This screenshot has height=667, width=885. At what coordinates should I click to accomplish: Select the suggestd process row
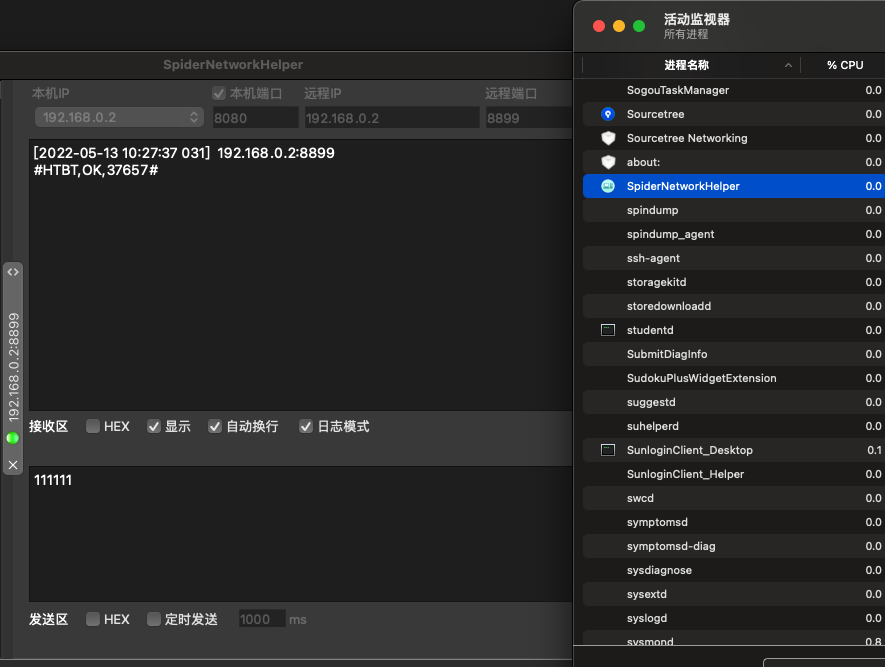point(734,402)
